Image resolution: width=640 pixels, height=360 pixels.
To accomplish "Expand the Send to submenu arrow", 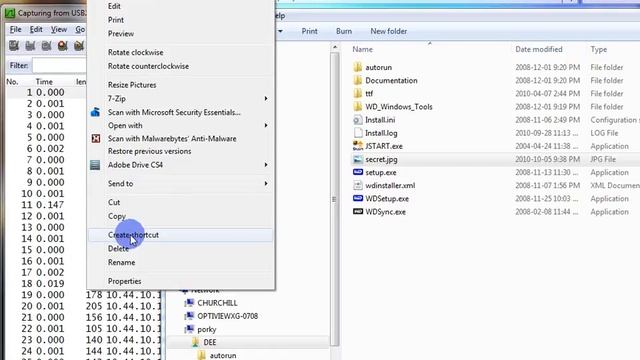I will [266, 184].
